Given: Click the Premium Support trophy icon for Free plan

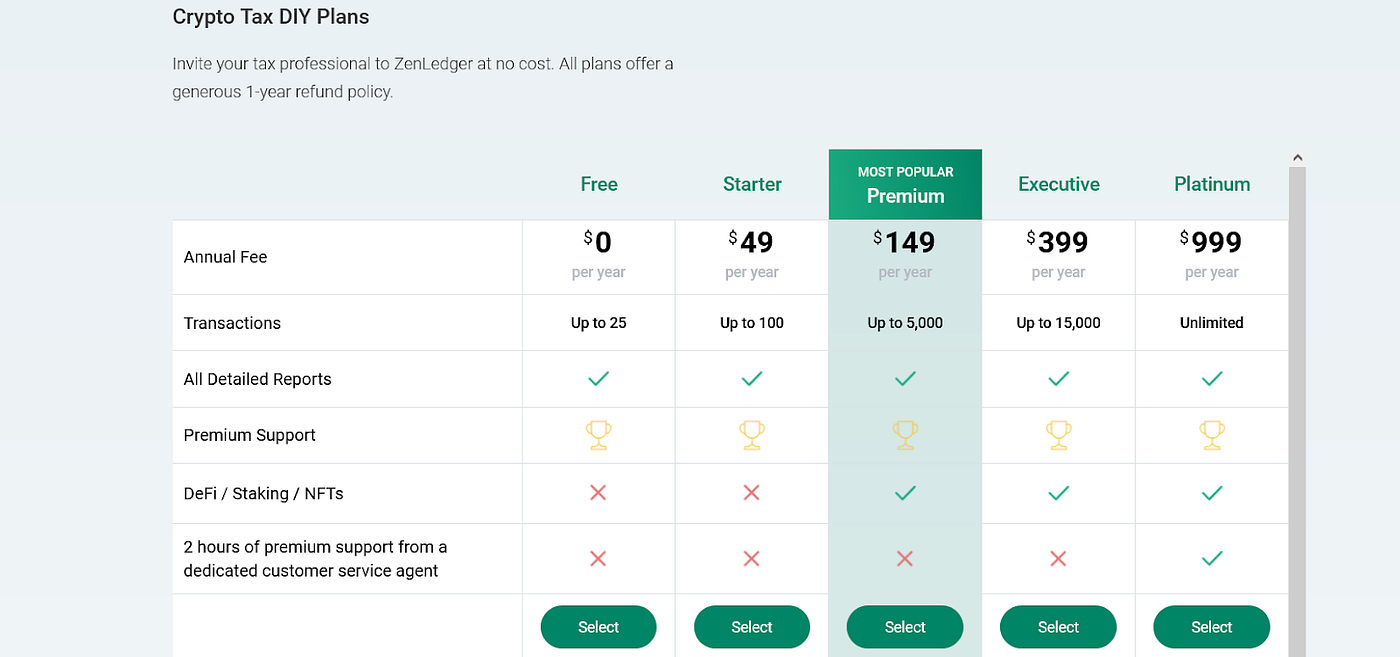Looking at the screenshot, I should (x=598, y=435).
